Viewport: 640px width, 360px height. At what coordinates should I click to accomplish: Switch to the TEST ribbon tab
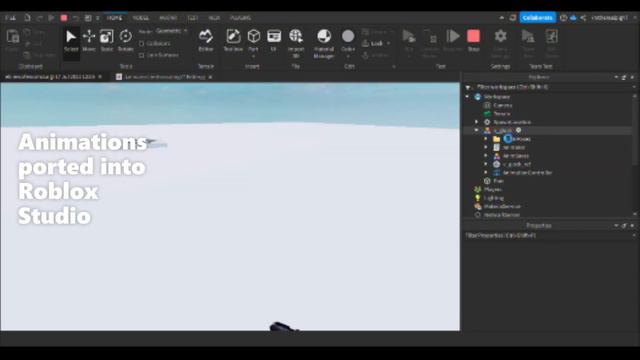(x=192, y=18)
